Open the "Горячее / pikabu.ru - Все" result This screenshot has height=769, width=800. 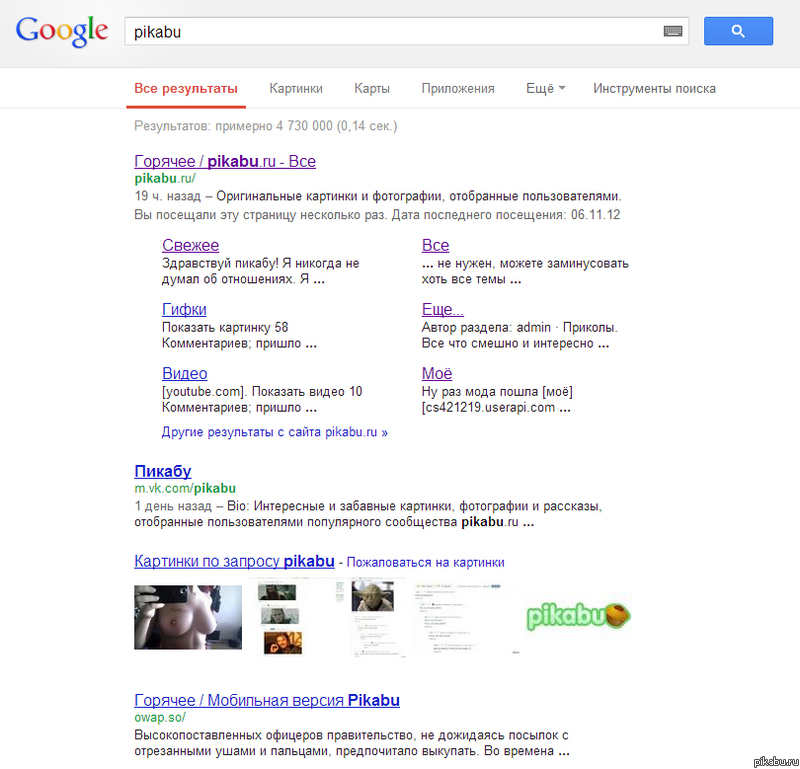coord(225,161)
